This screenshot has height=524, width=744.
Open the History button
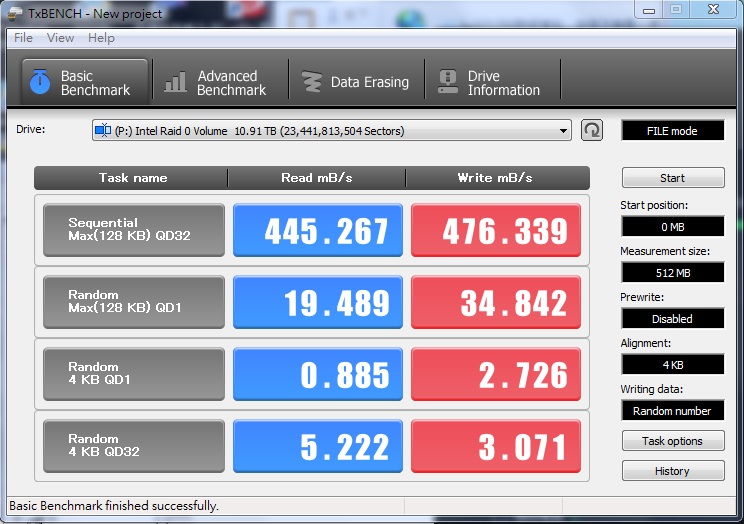673,470
